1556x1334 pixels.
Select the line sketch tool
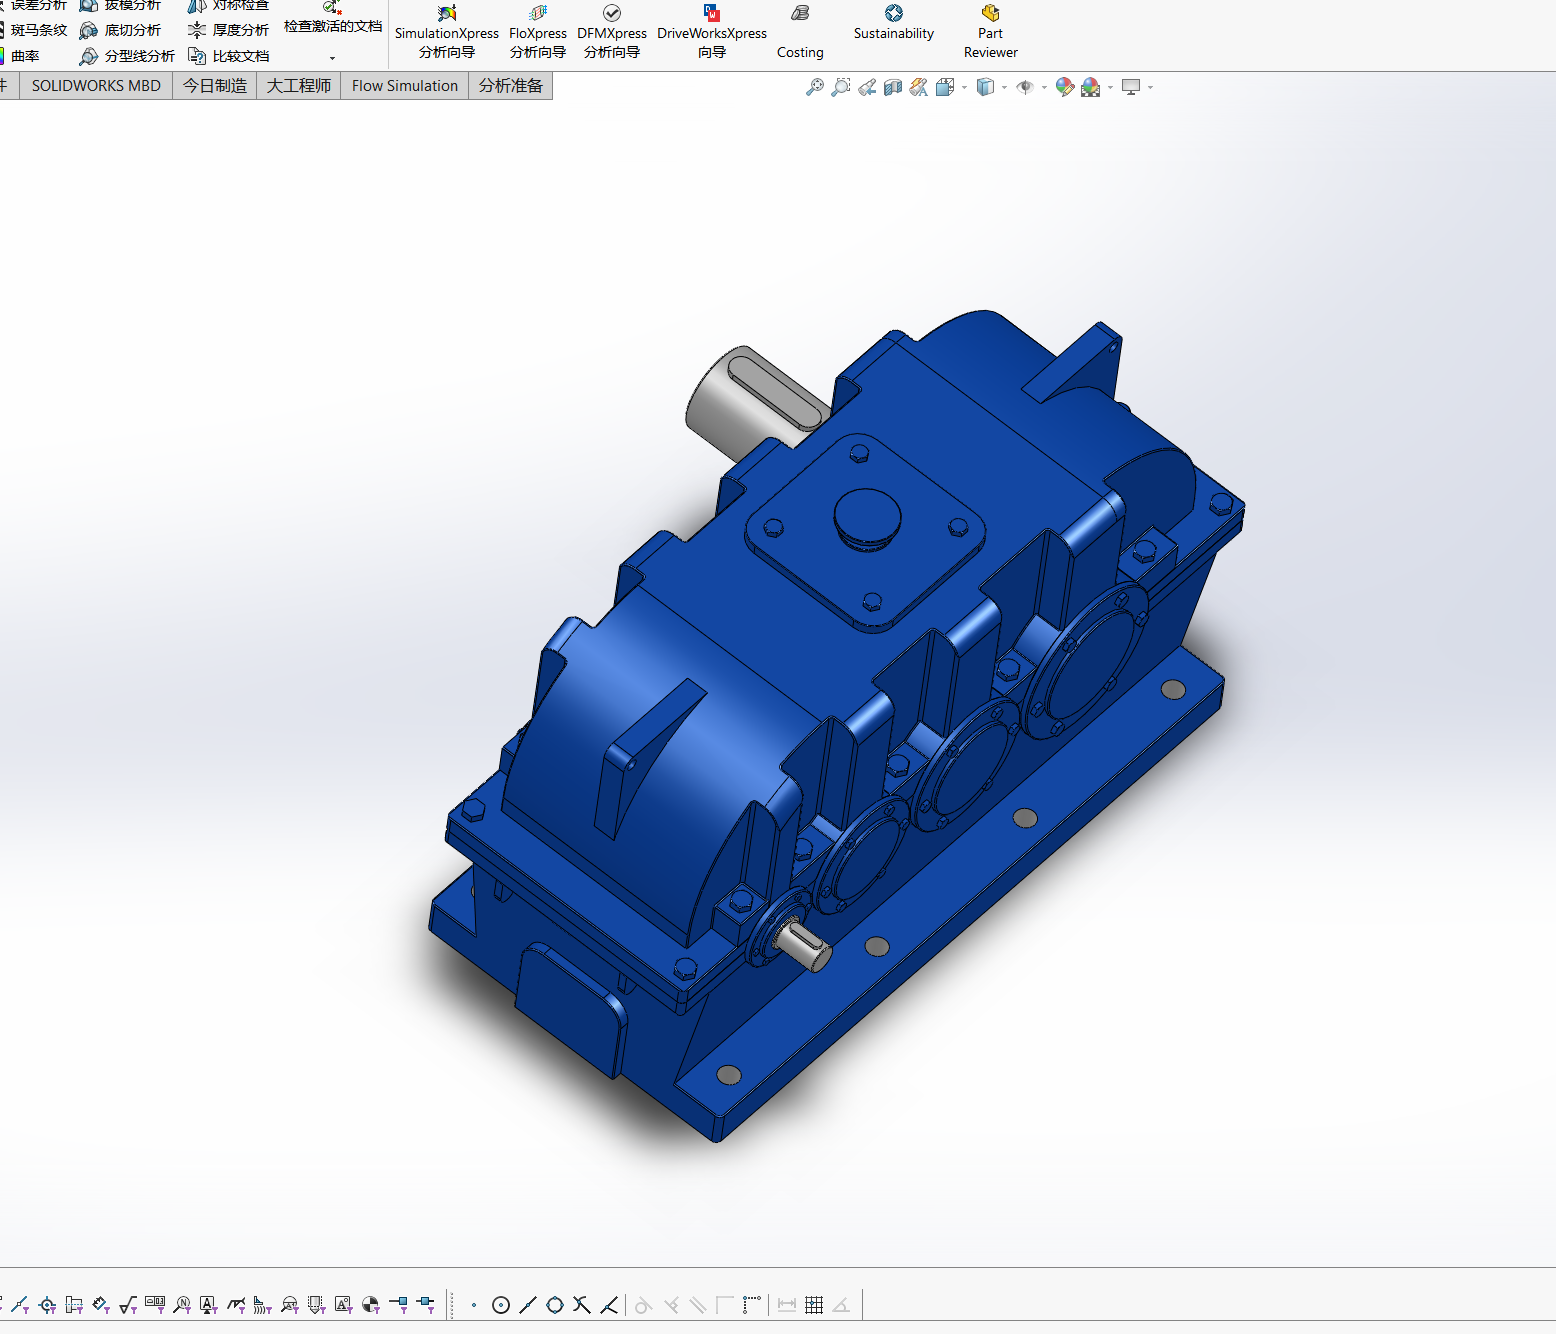pos(528,1305)
